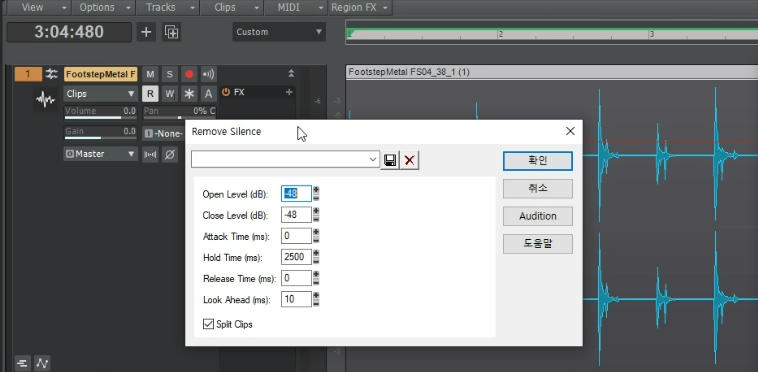The image size is (758, 372).
Task: Click the interleave mono/stereo icon
Action: pos(150,154)
